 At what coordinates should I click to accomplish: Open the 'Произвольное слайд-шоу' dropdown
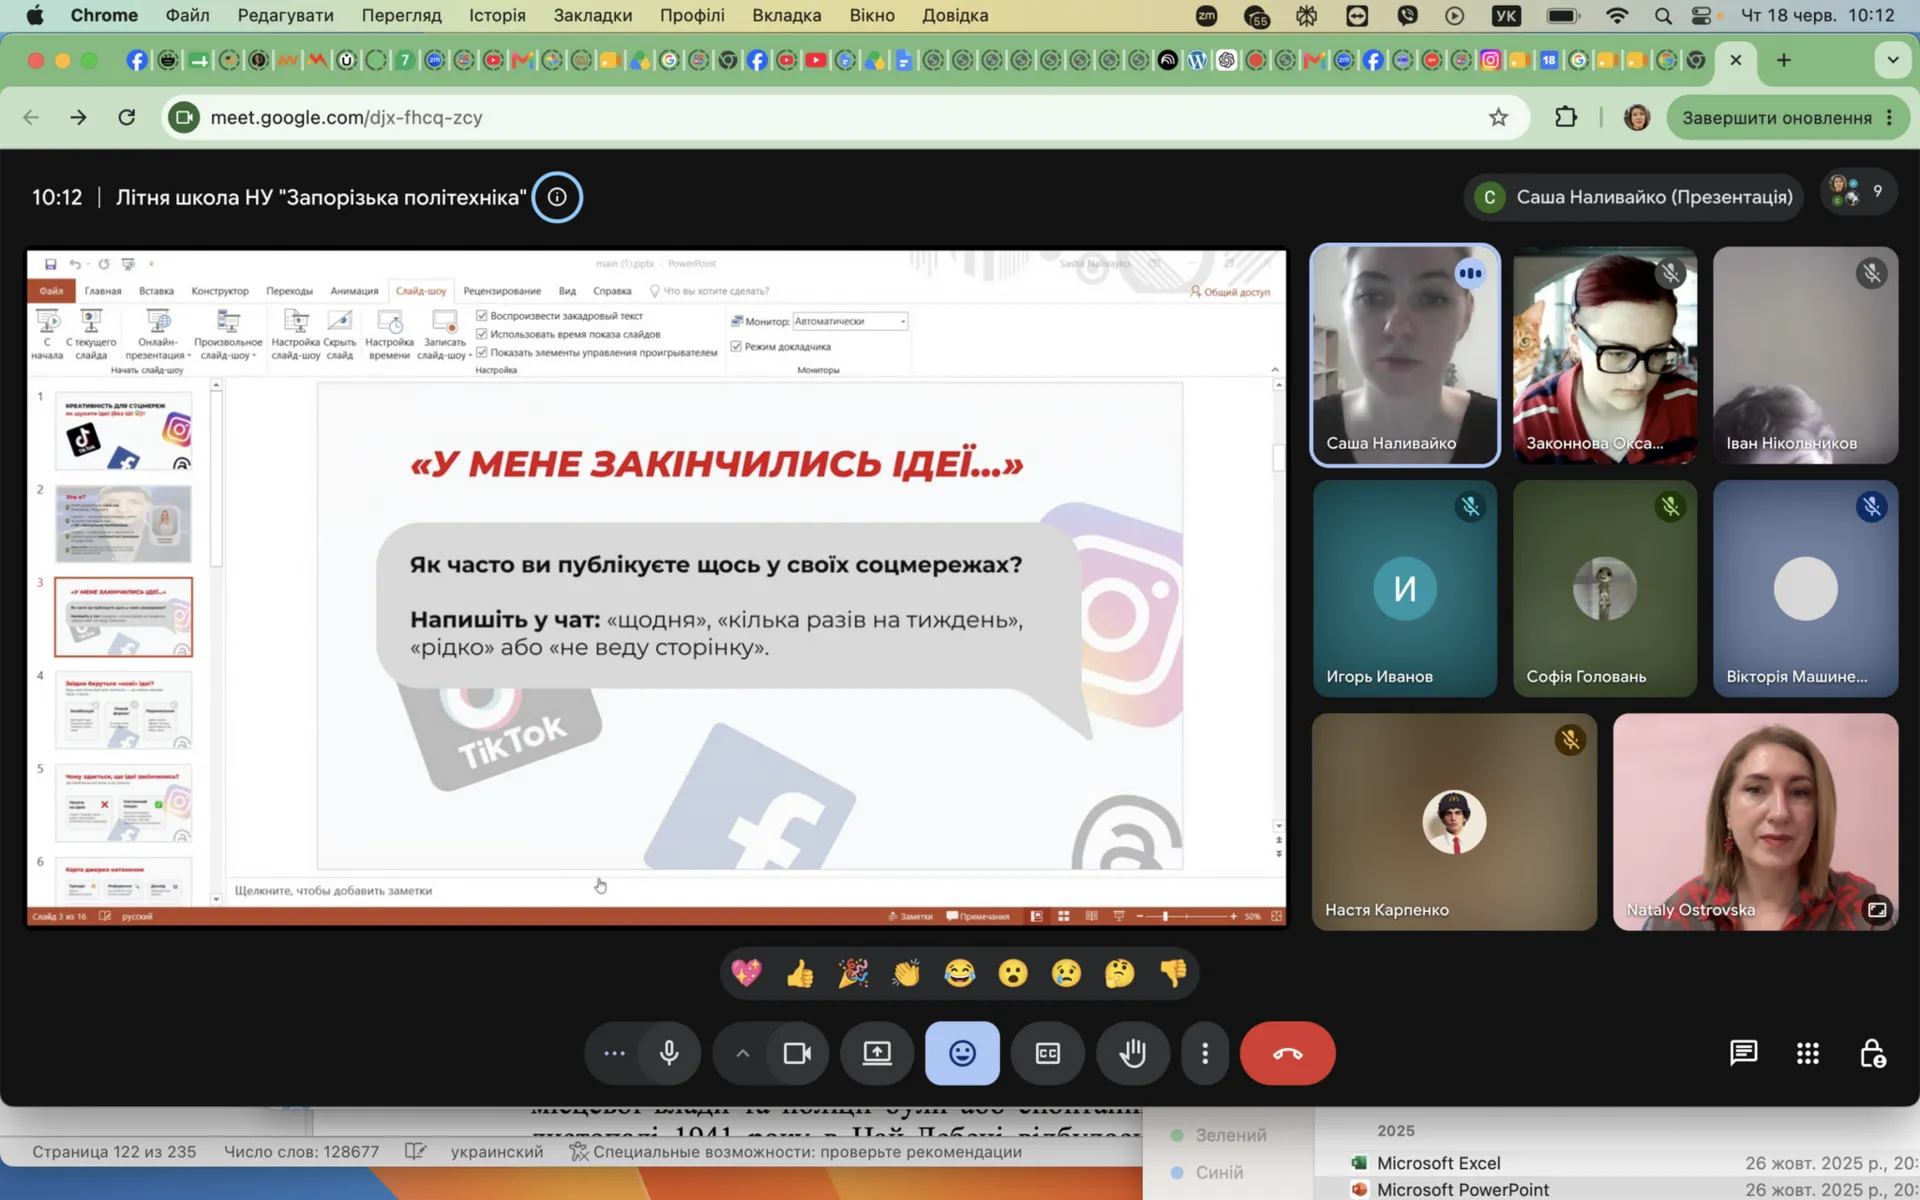tap(228, 334)
